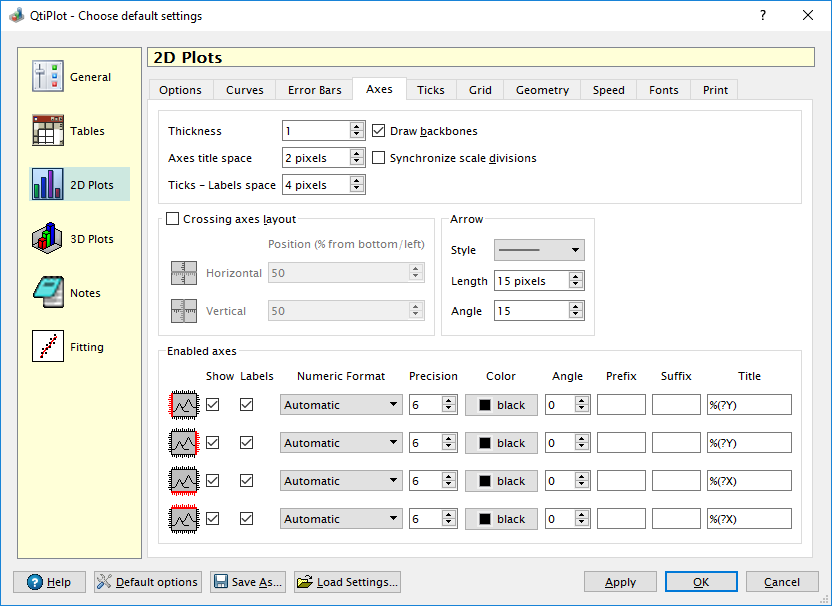The image size is (832, 606).
Task: Click the Title field of the first axis
Action: coord(749,405)
